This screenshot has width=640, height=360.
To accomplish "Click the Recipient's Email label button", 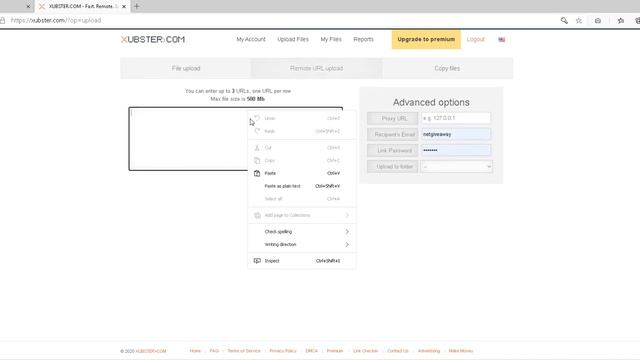I will click(x=393, y=134).
